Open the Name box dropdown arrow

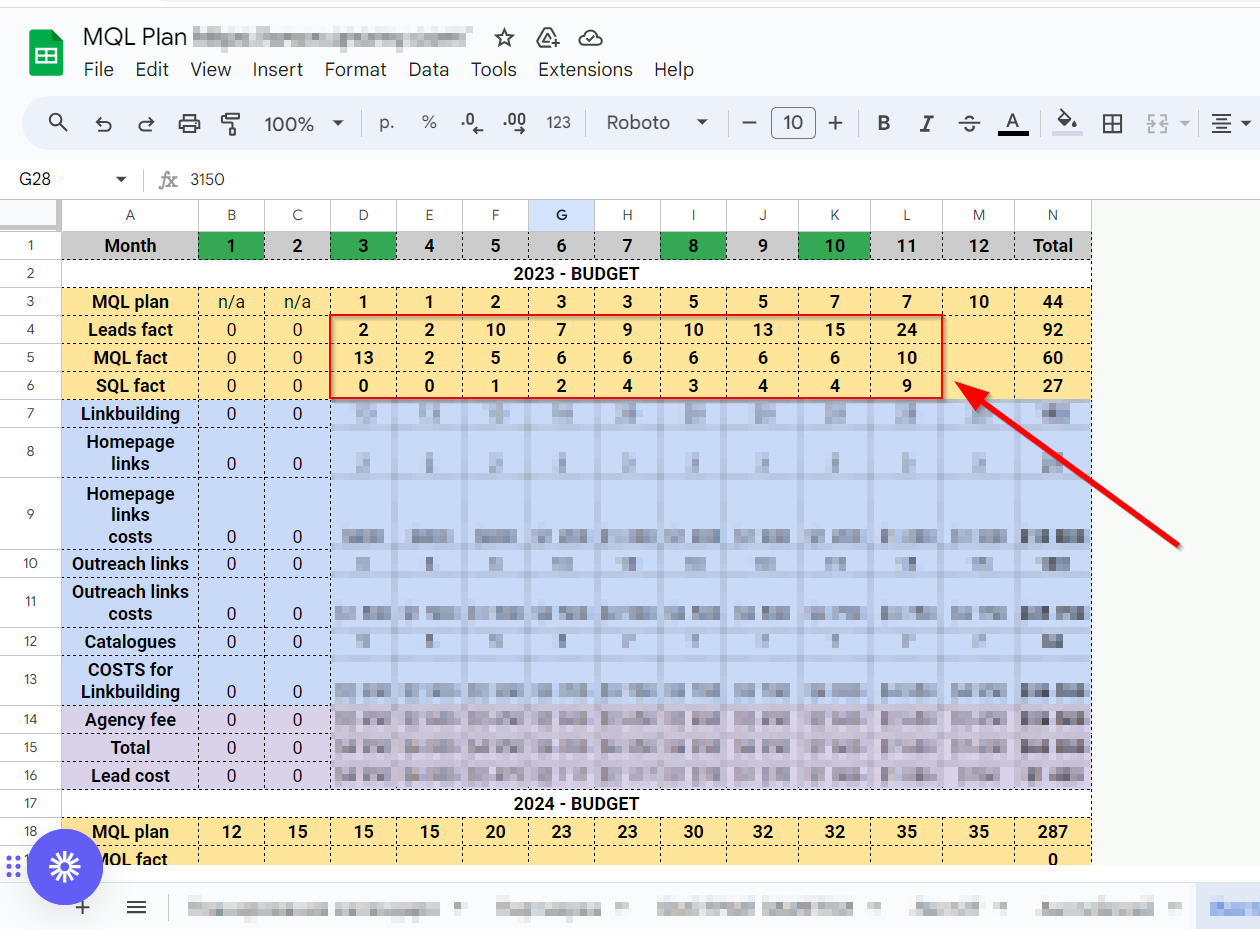(122, 180)
